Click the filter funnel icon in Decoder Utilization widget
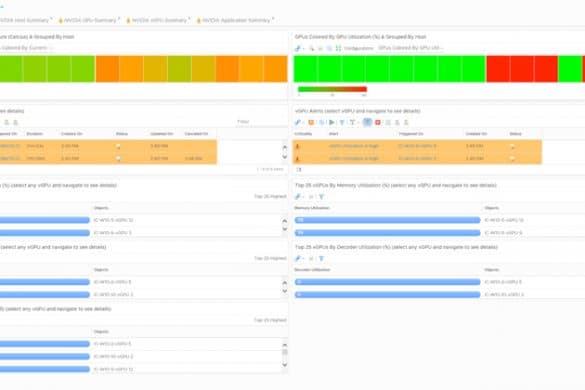The image size is (585, 390). coord(321,258)
